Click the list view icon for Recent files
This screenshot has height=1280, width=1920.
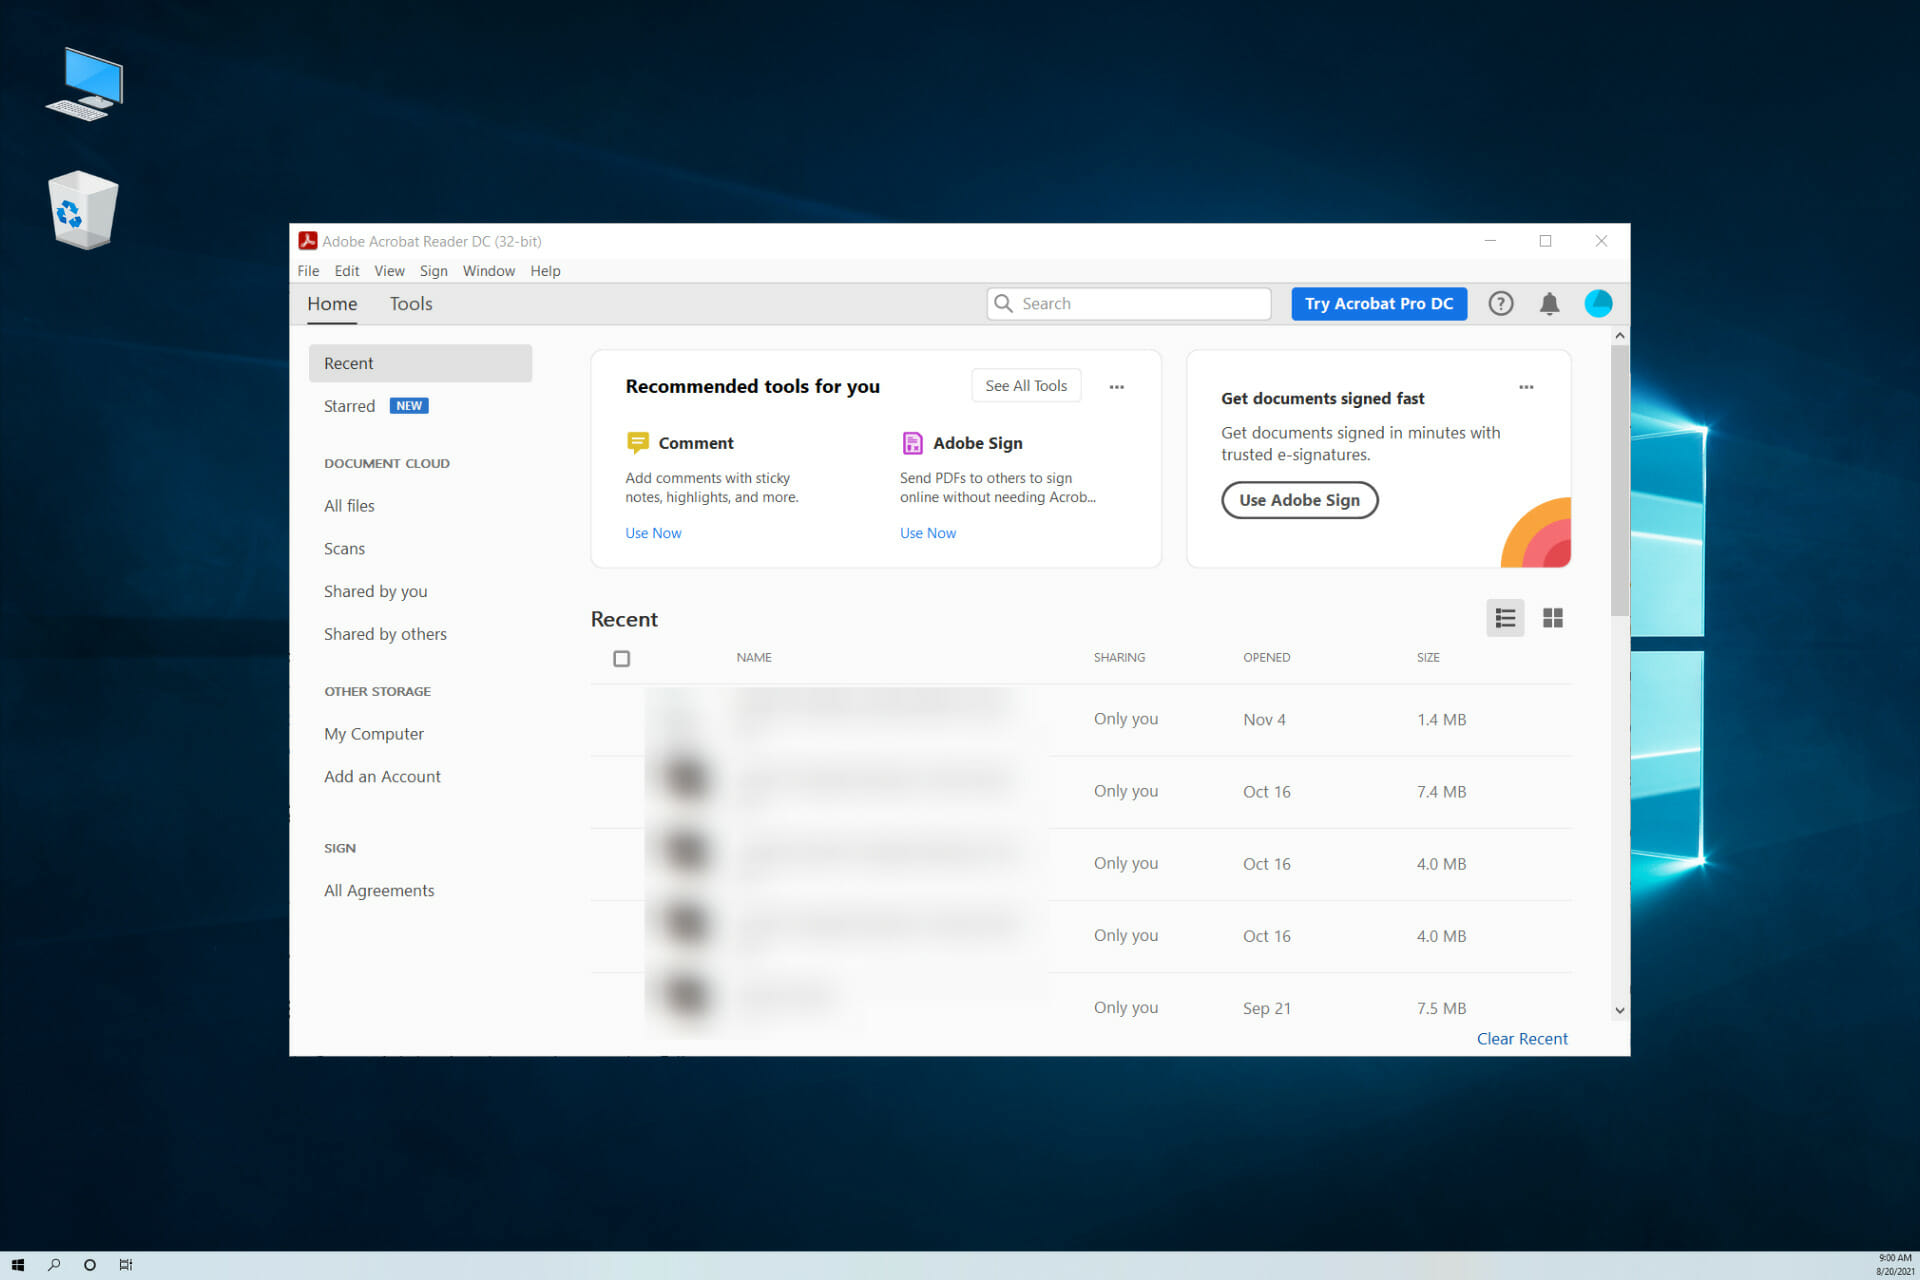tap(1506, 617)
